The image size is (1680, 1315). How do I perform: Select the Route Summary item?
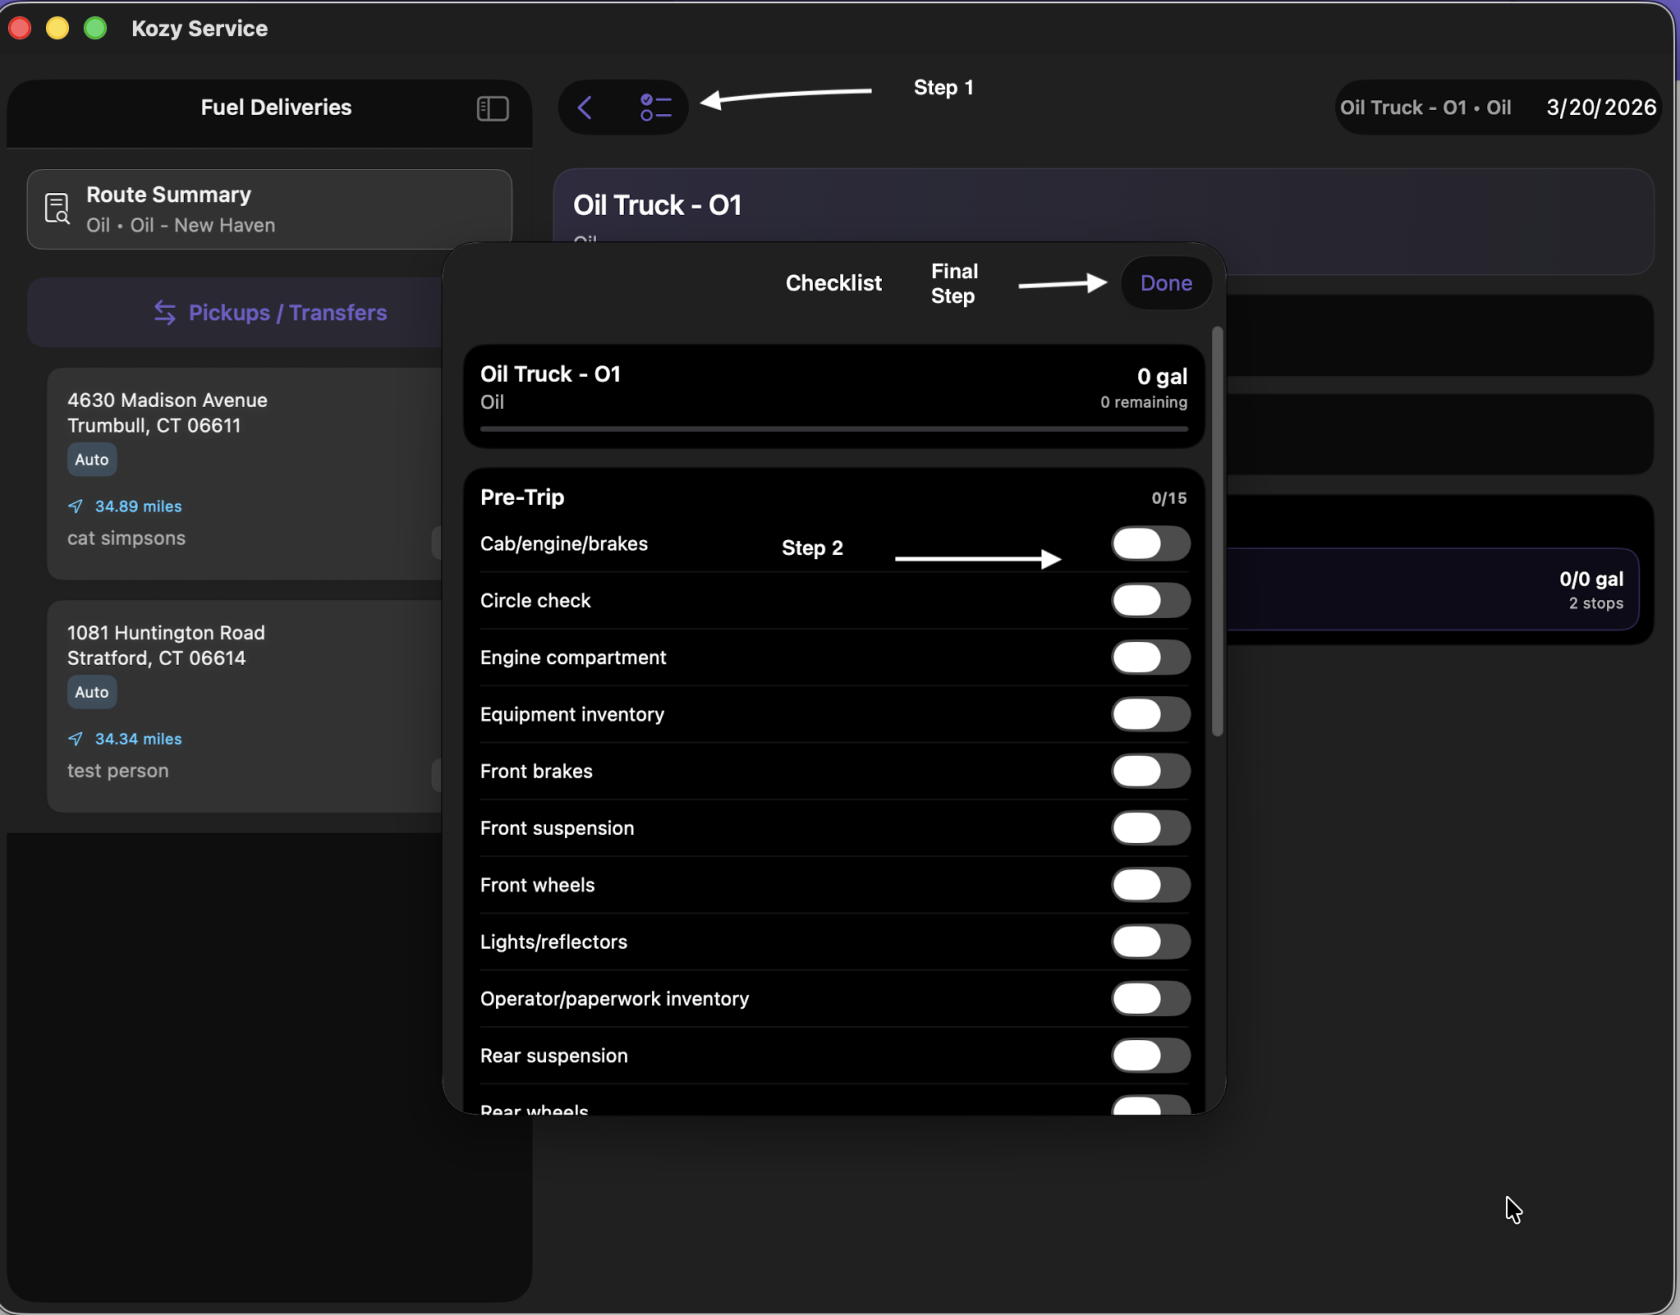269,209
